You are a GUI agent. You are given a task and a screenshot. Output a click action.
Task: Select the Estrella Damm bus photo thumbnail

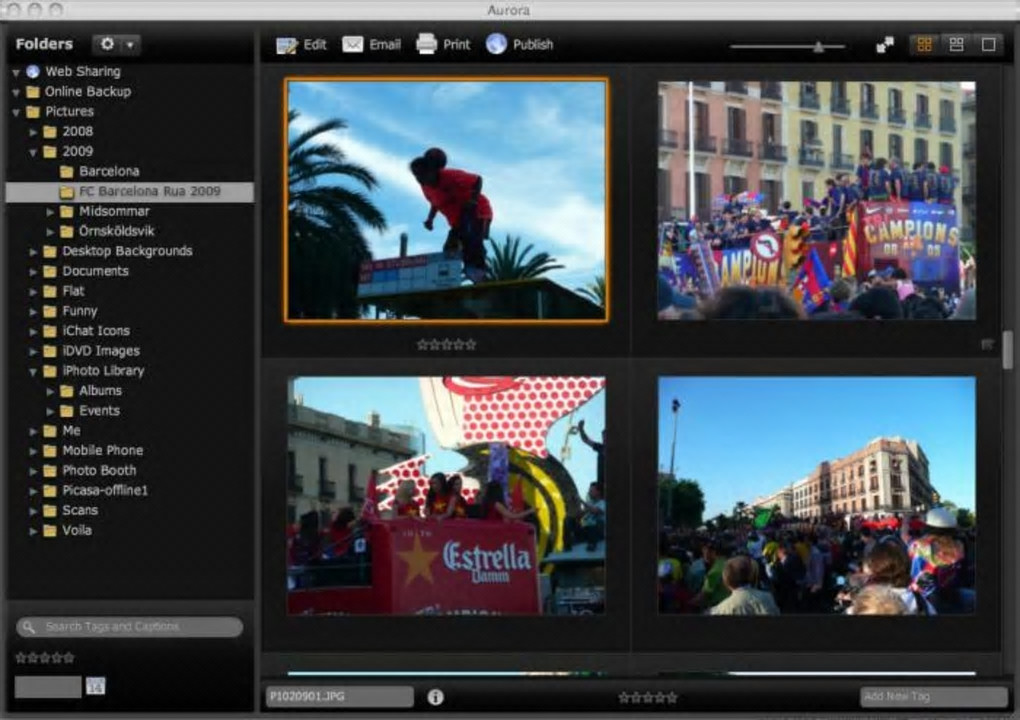(446, 495)
